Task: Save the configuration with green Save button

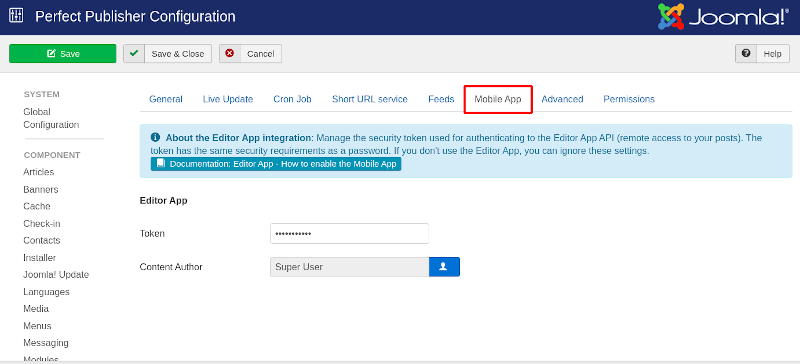Action: (63, 54)
